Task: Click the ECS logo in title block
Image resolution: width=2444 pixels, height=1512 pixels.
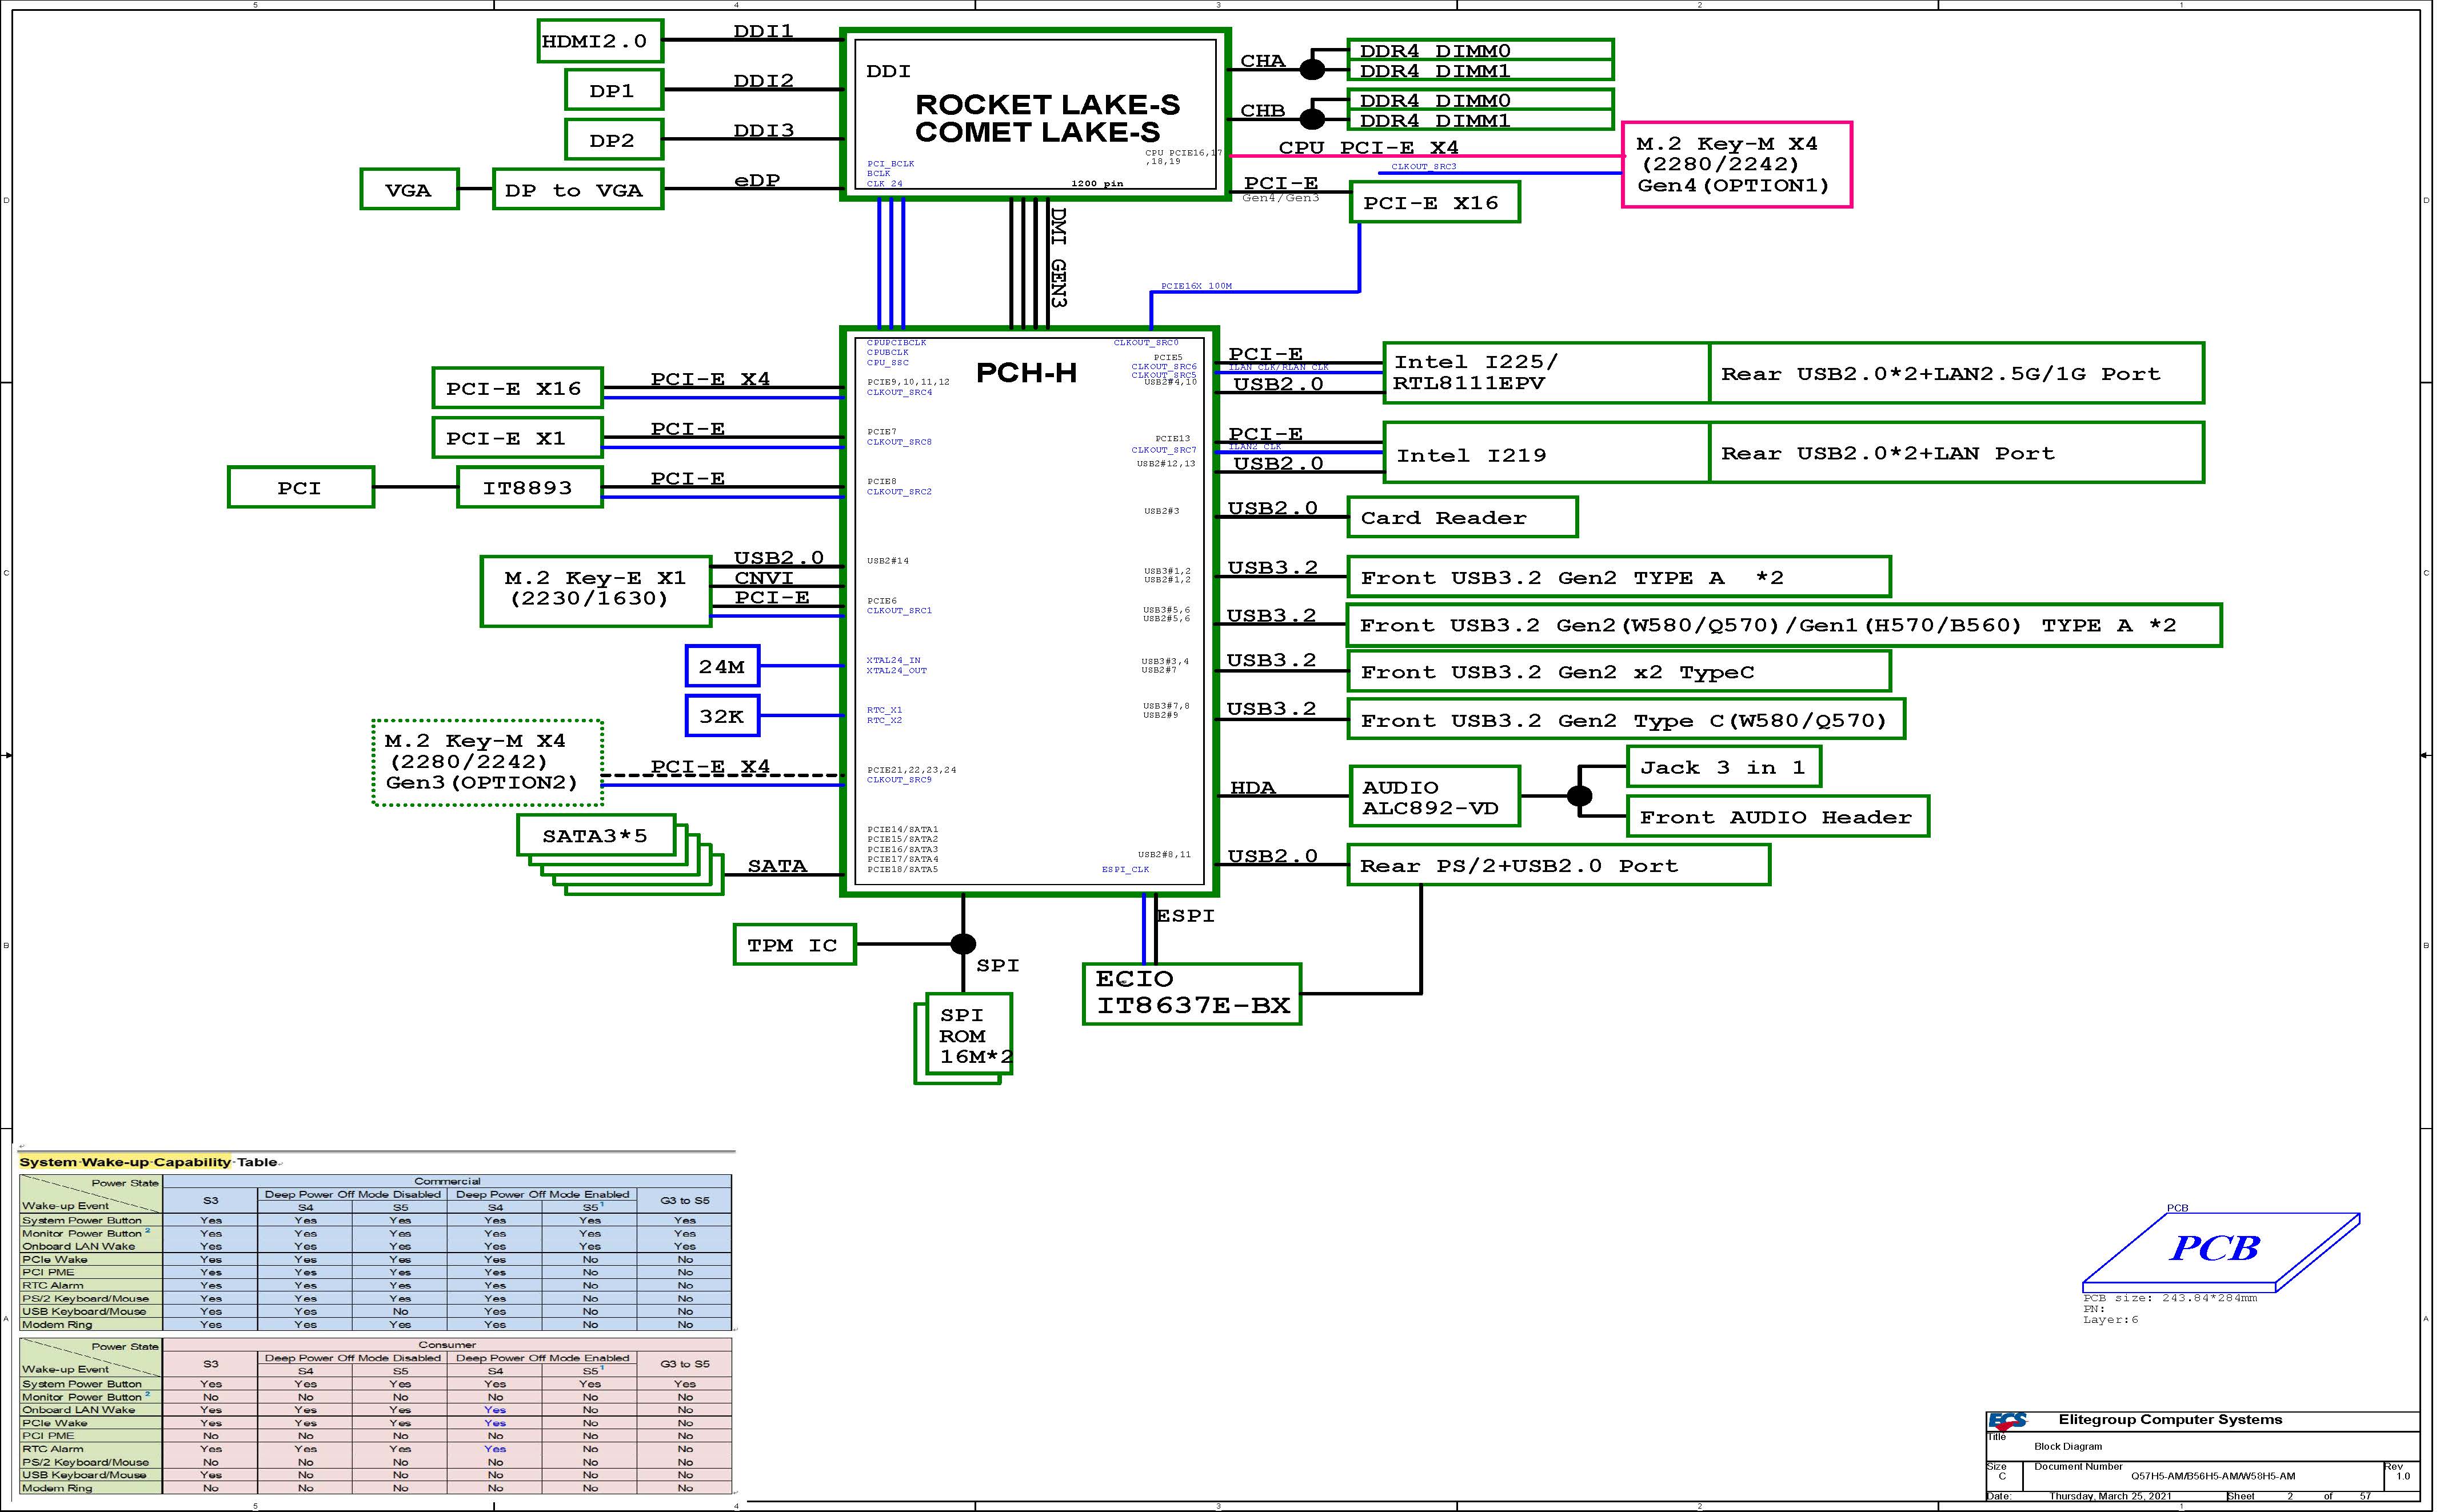Action: [2007, 1420]
